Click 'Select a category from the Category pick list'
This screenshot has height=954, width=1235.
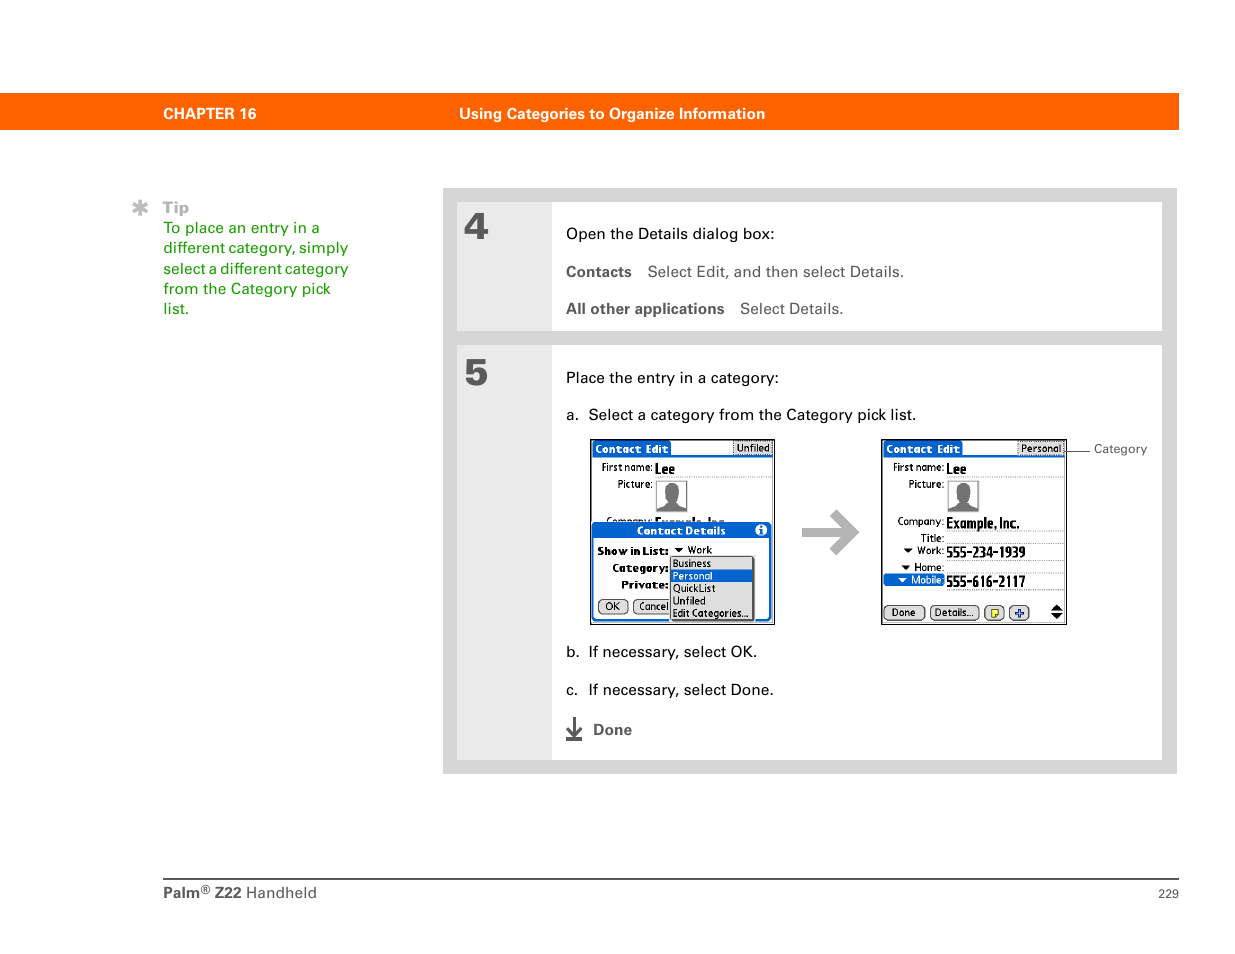[752, 415]
